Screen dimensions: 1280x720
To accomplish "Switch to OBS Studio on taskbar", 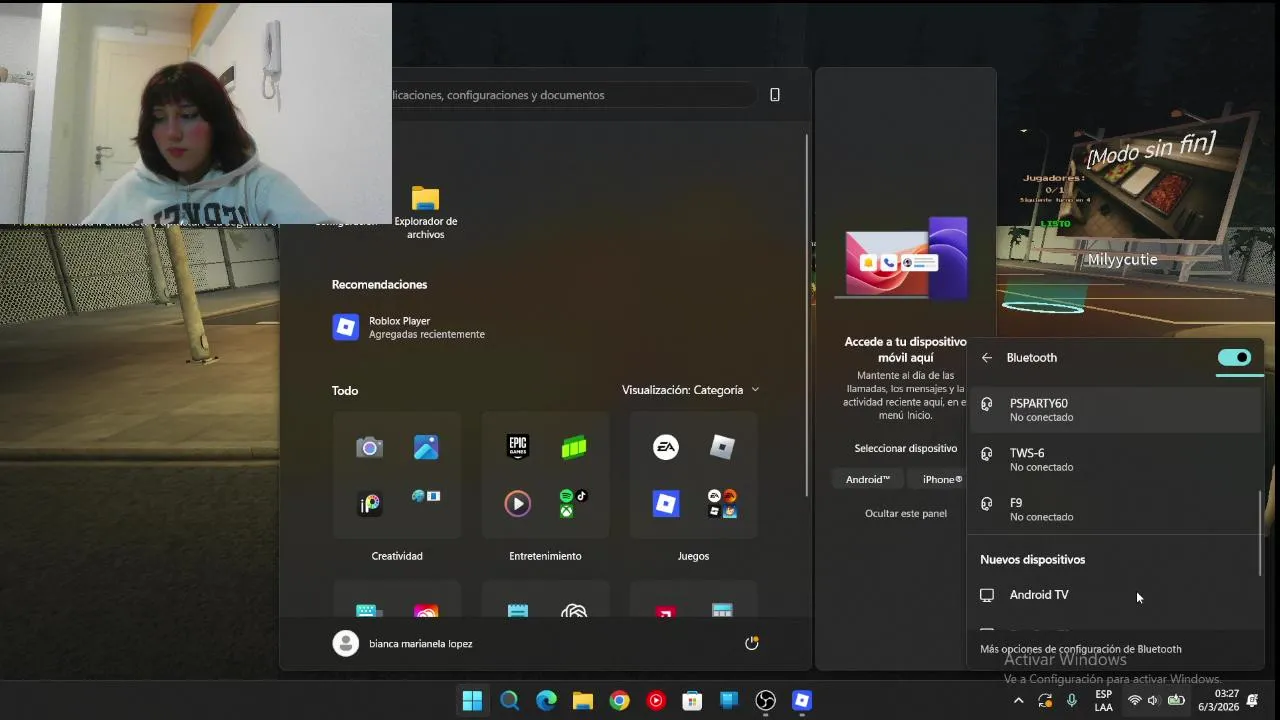I will (766, 701).
